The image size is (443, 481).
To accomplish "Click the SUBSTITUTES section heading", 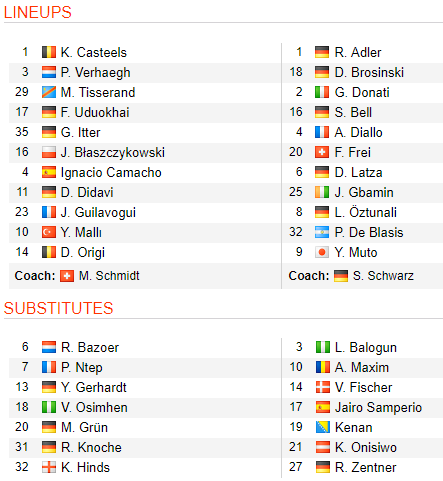I will click(x=59, y=308).
